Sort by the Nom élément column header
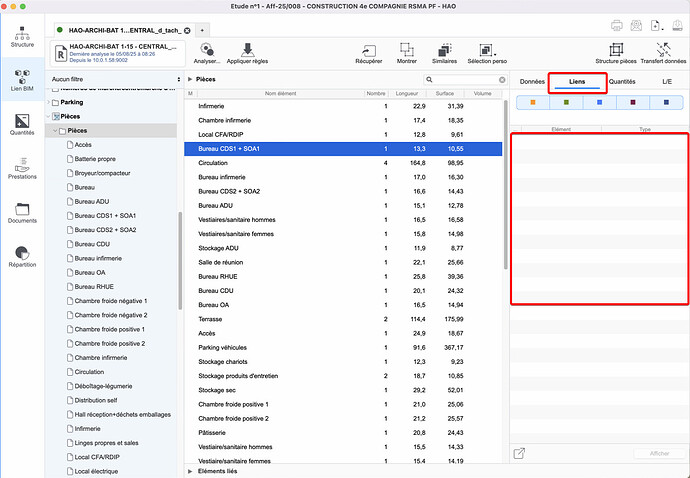690x478 pixels. coord(280,93)
